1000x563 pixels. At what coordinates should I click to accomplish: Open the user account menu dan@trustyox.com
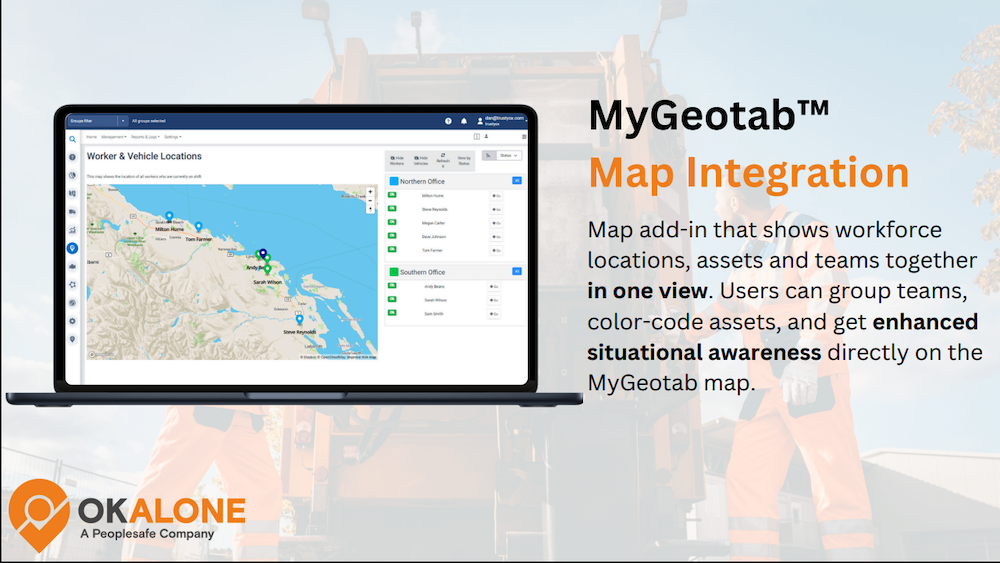[501, 121]
